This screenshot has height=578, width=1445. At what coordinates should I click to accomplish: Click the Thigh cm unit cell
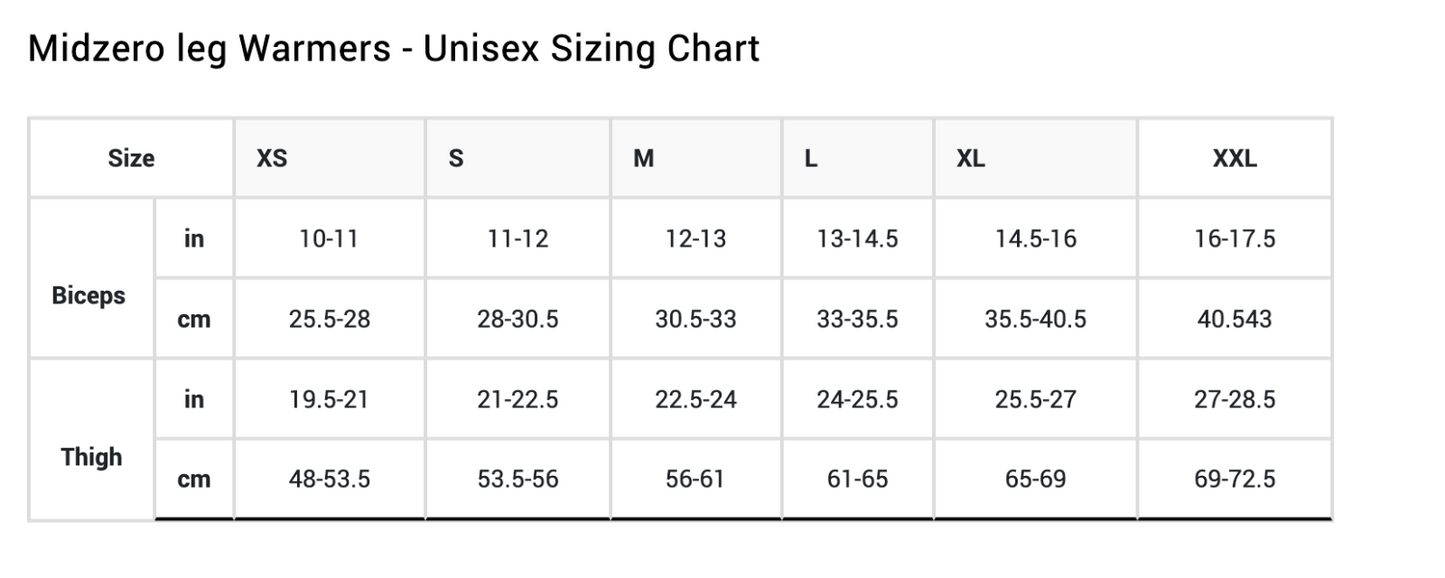[194, 479]
